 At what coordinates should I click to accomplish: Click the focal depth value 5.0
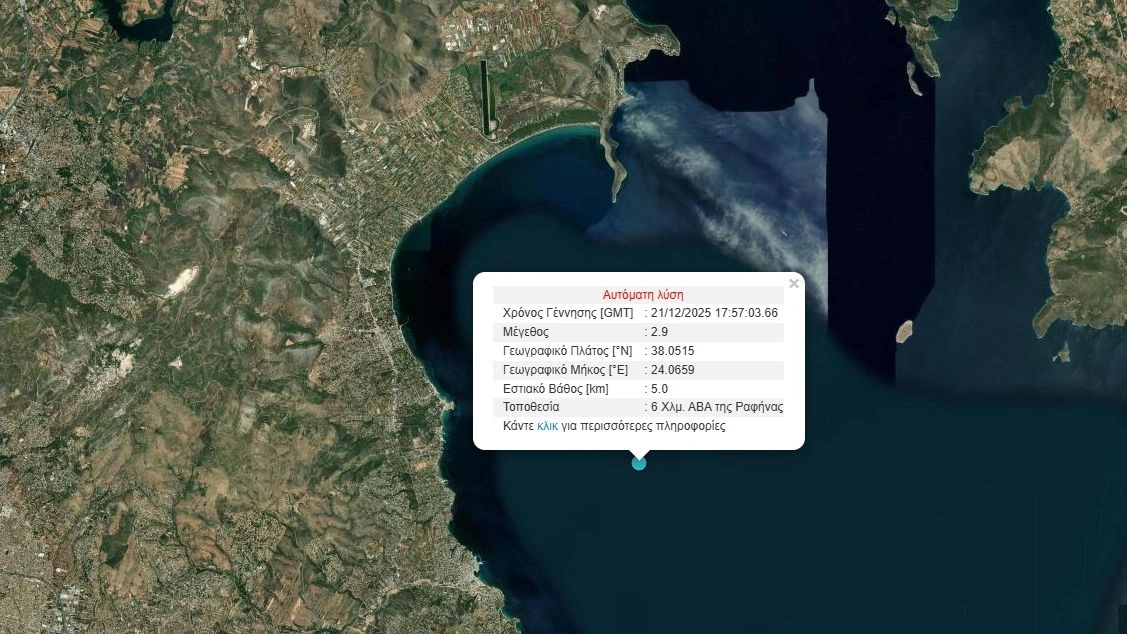point(659,389)
